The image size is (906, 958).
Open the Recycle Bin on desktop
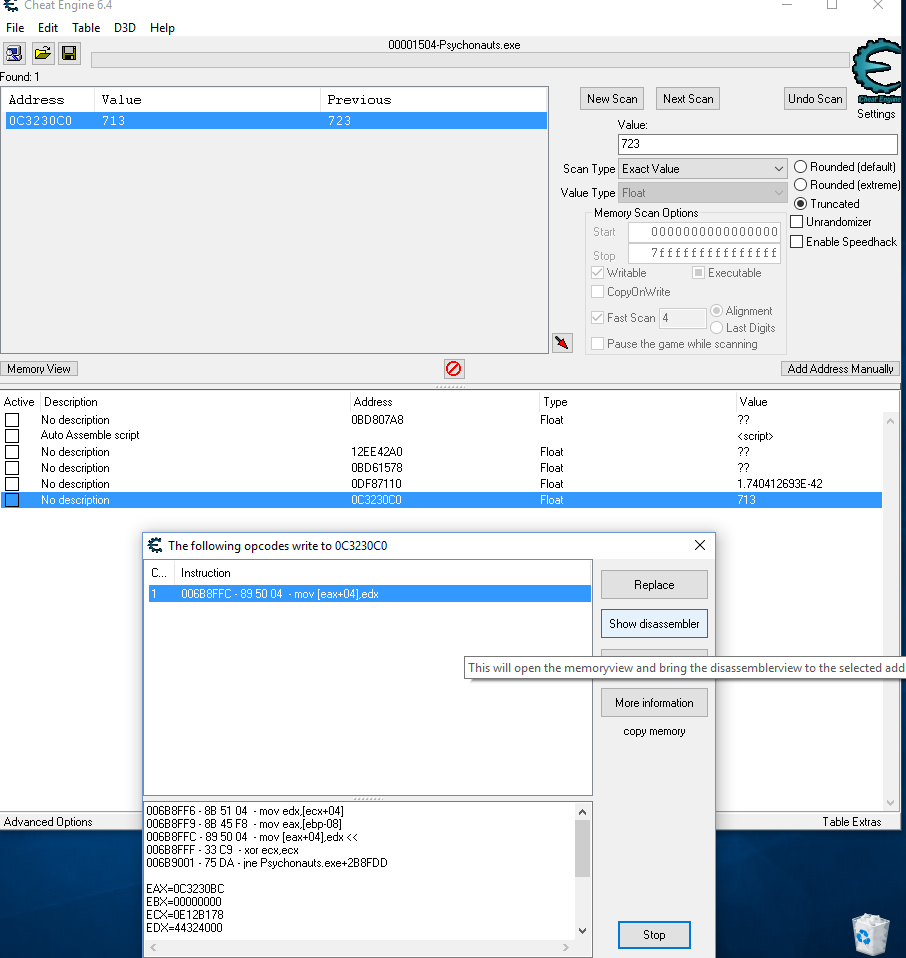pyautogui.click(x=870, y=934)
